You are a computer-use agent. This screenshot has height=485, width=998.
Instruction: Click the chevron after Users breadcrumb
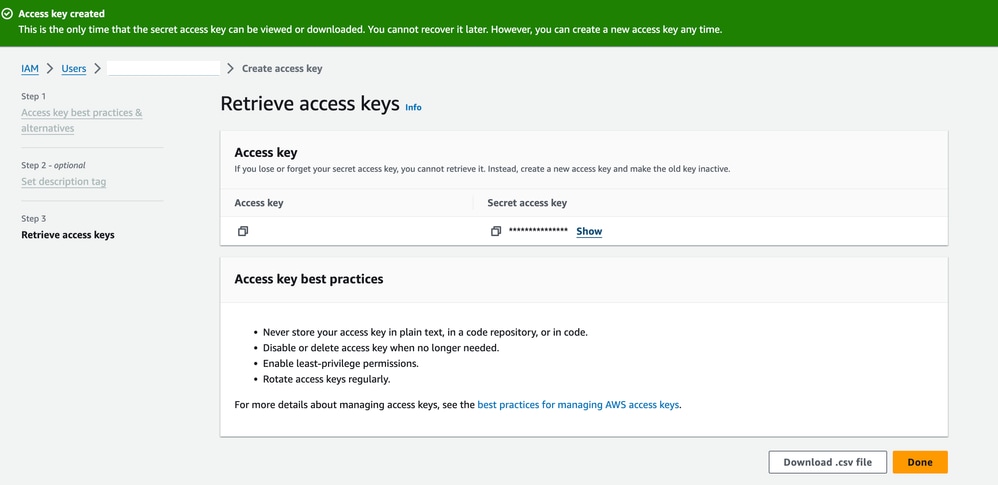tap(97, 68)
